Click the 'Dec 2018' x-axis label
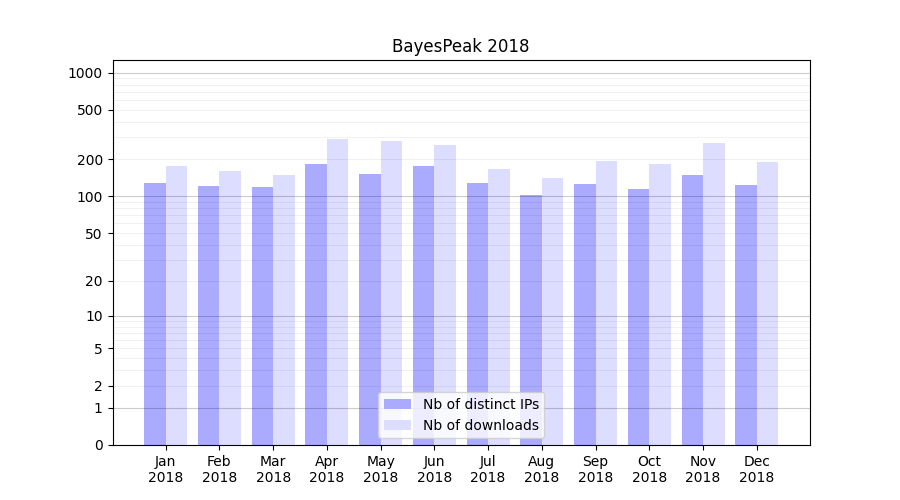The image size is (900, 500). click(x=757, y=469)
